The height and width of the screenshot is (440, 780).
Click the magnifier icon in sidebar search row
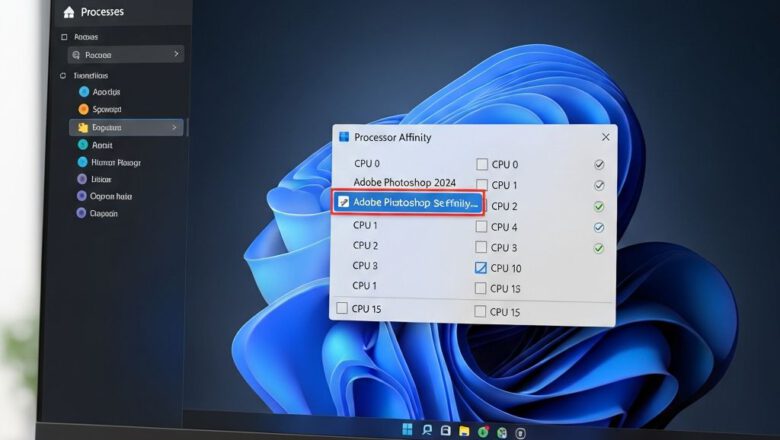point(76,55)
